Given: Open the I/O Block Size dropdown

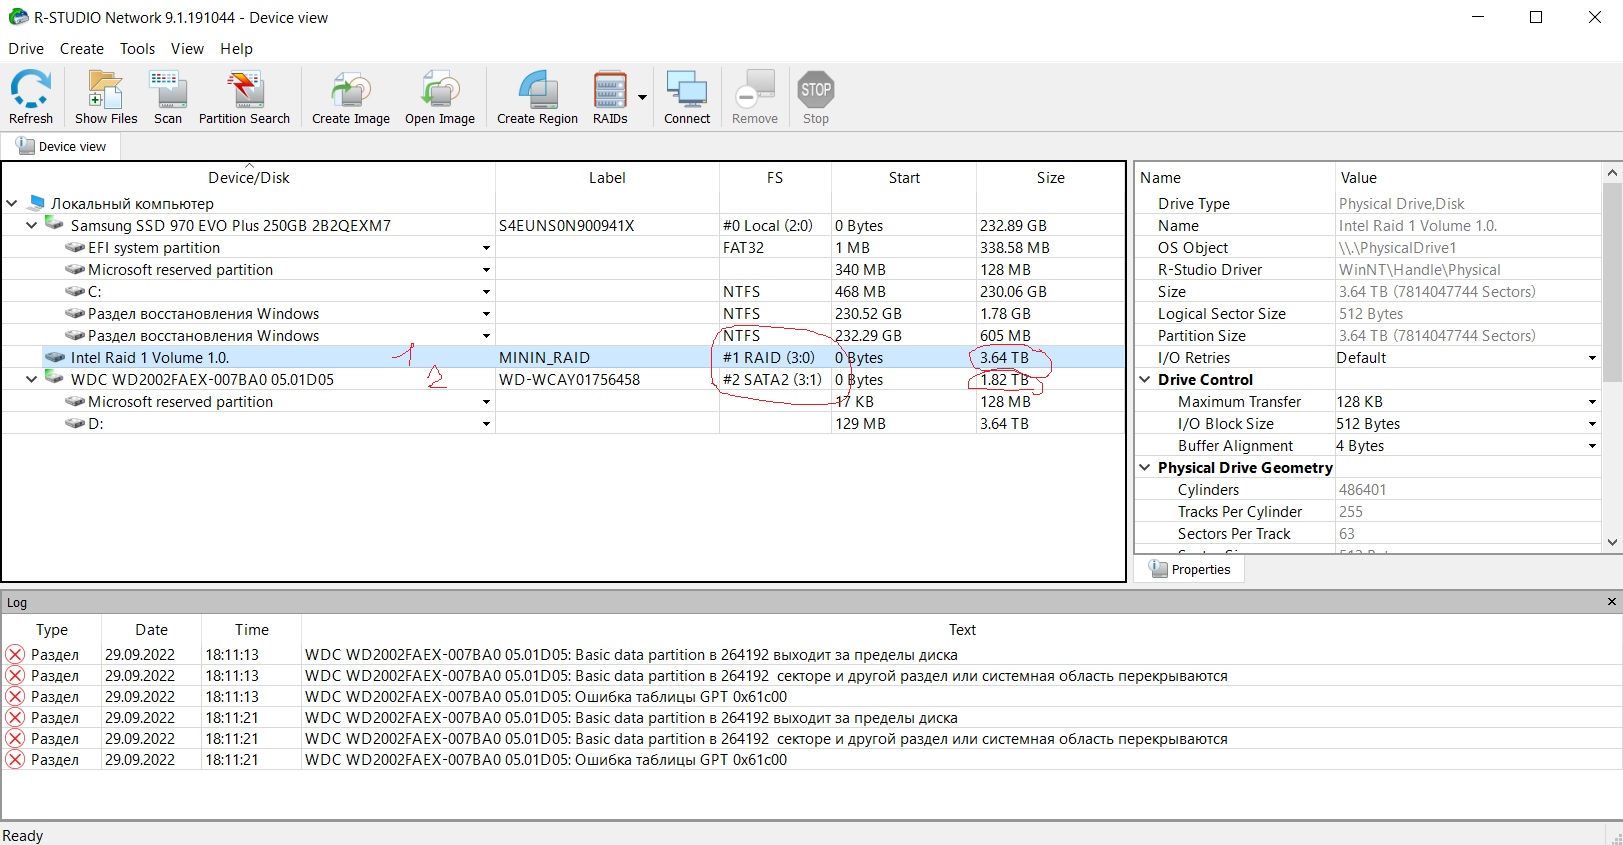Looking at the screenshot, I should 1592,424.
